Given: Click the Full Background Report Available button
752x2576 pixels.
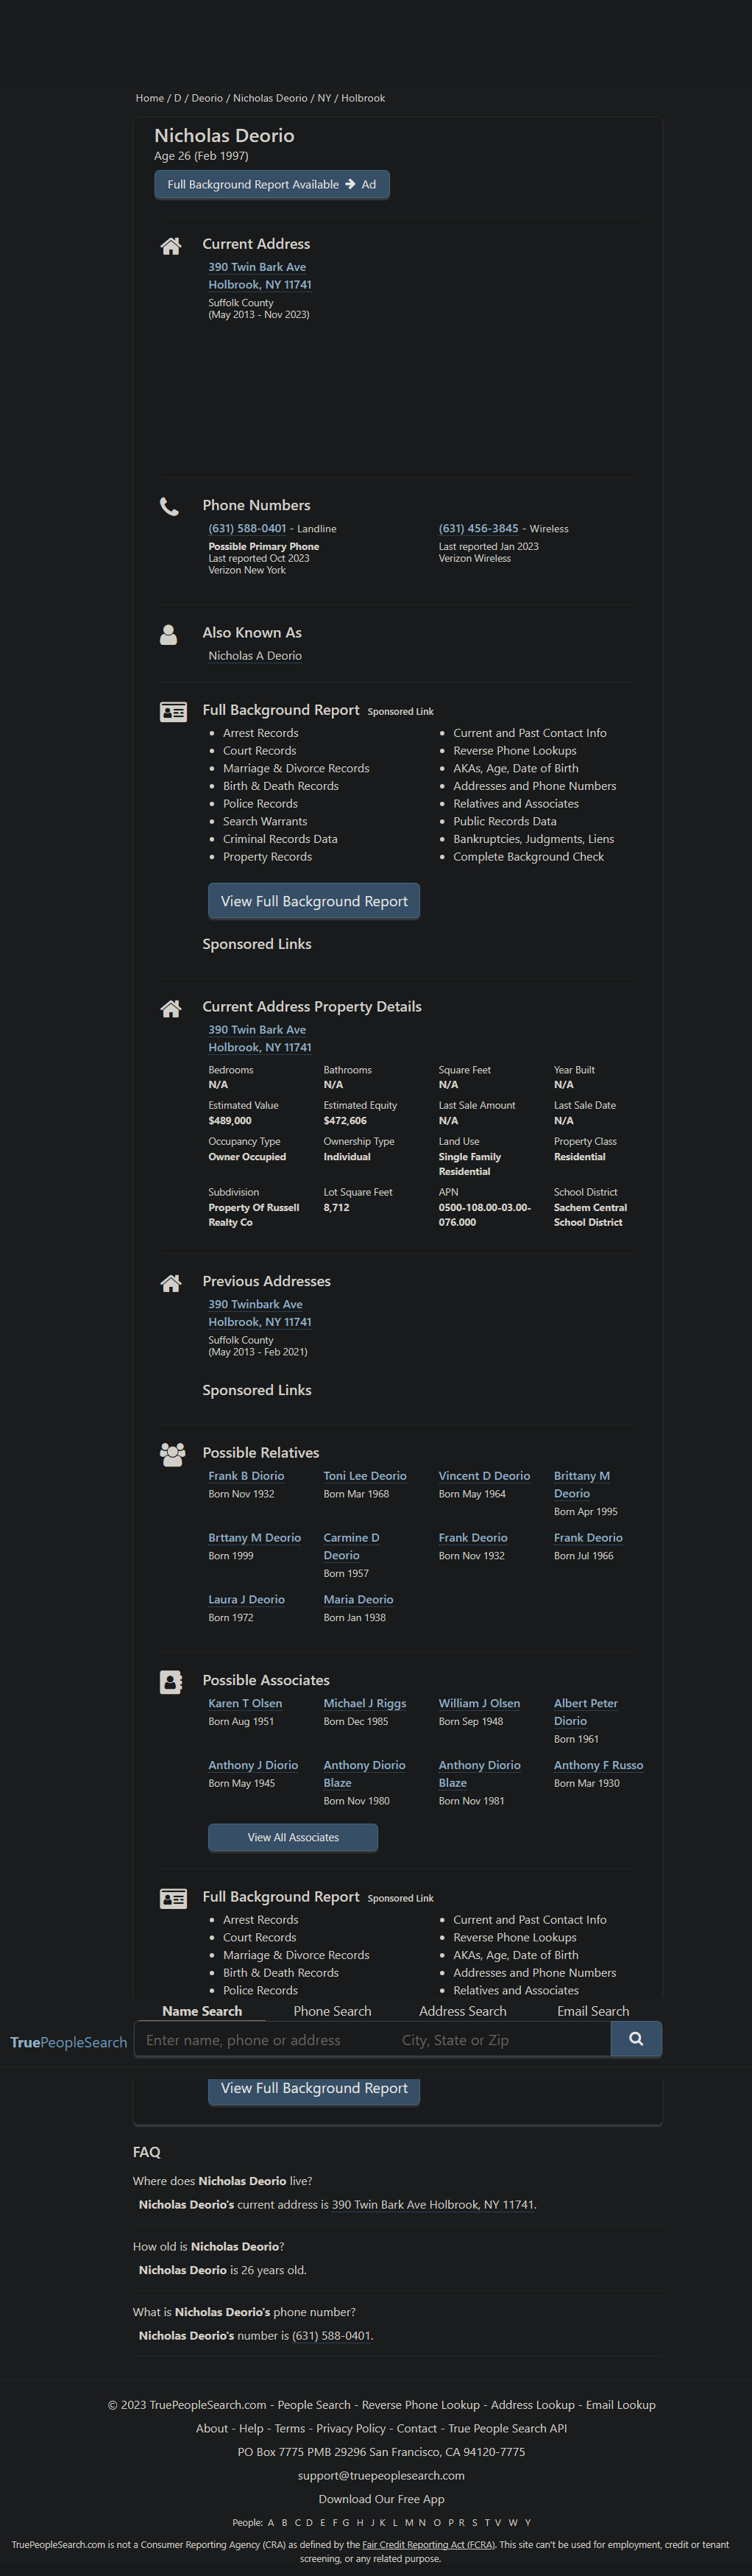Looking at the screenshot, I should 272,185.
